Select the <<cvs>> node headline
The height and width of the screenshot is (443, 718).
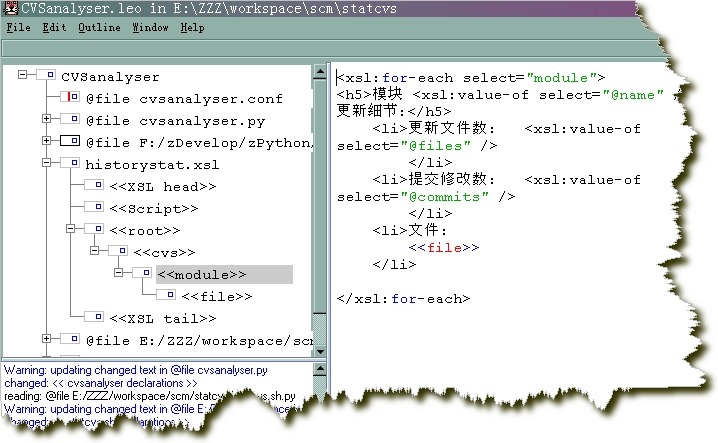point(164,253)
